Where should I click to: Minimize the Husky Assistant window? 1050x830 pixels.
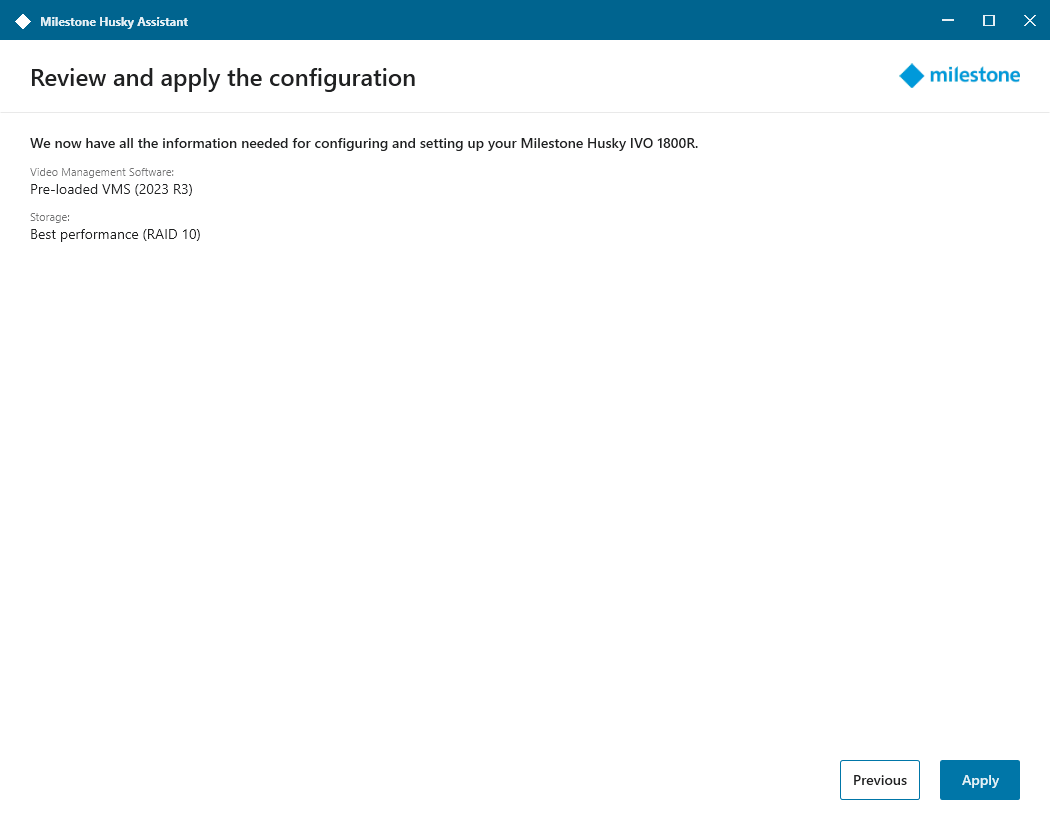(x=948, y=21)
